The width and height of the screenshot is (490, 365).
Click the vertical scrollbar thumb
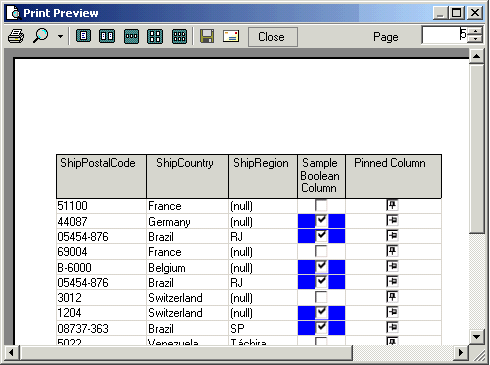pos(476,149)
